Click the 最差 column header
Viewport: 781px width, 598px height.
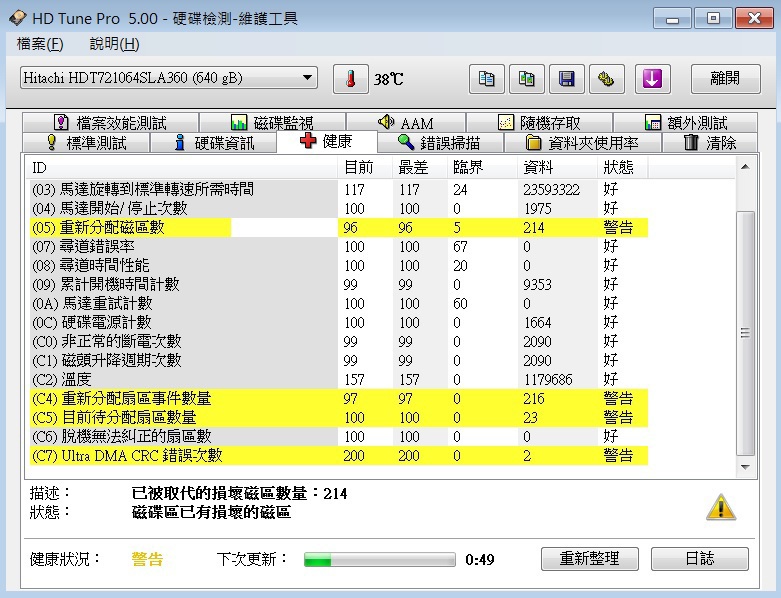(420, 168)
